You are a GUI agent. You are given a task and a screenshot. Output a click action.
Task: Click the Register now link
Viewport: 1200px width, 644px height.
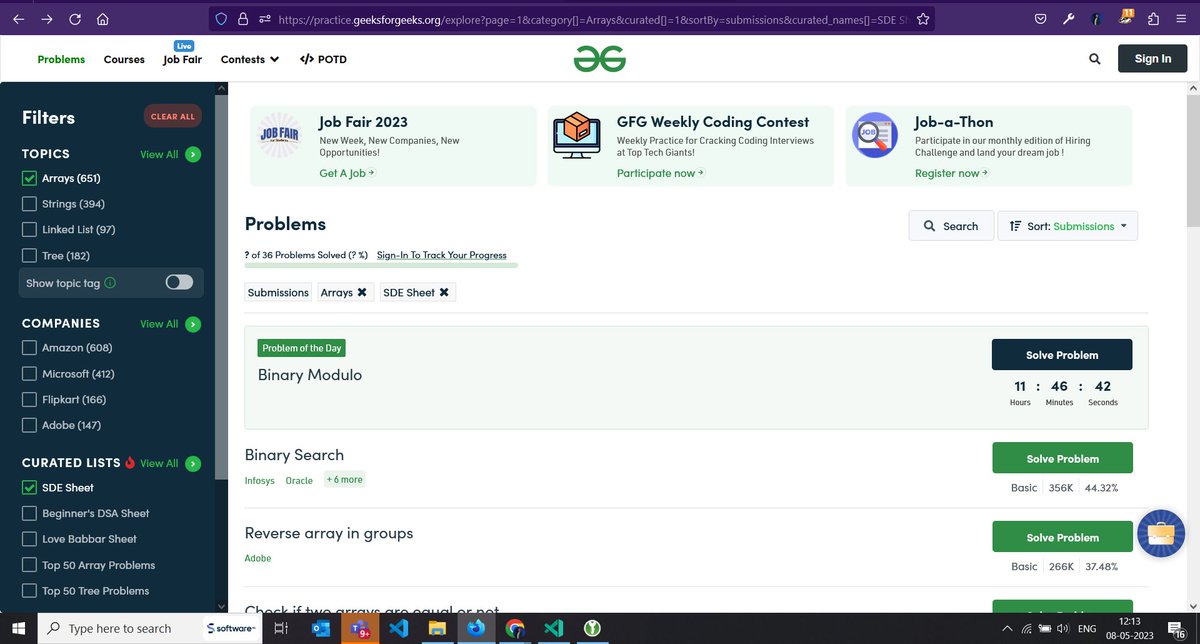click(951, 173)
